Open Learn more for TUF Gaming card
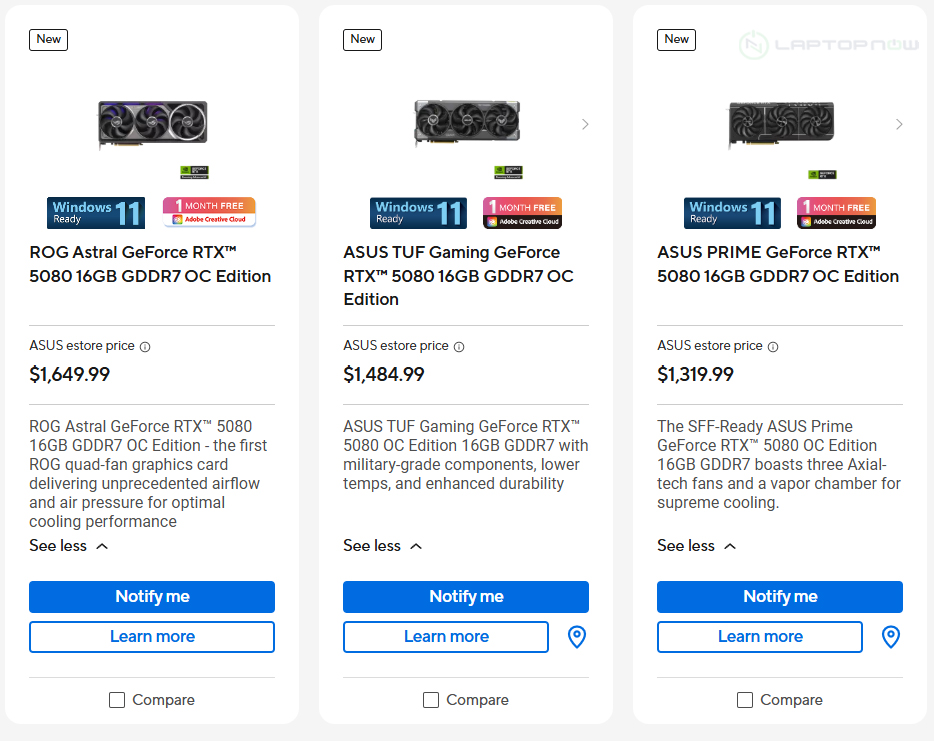The height and width of the screenshot is (741, 934). point(446,637)
